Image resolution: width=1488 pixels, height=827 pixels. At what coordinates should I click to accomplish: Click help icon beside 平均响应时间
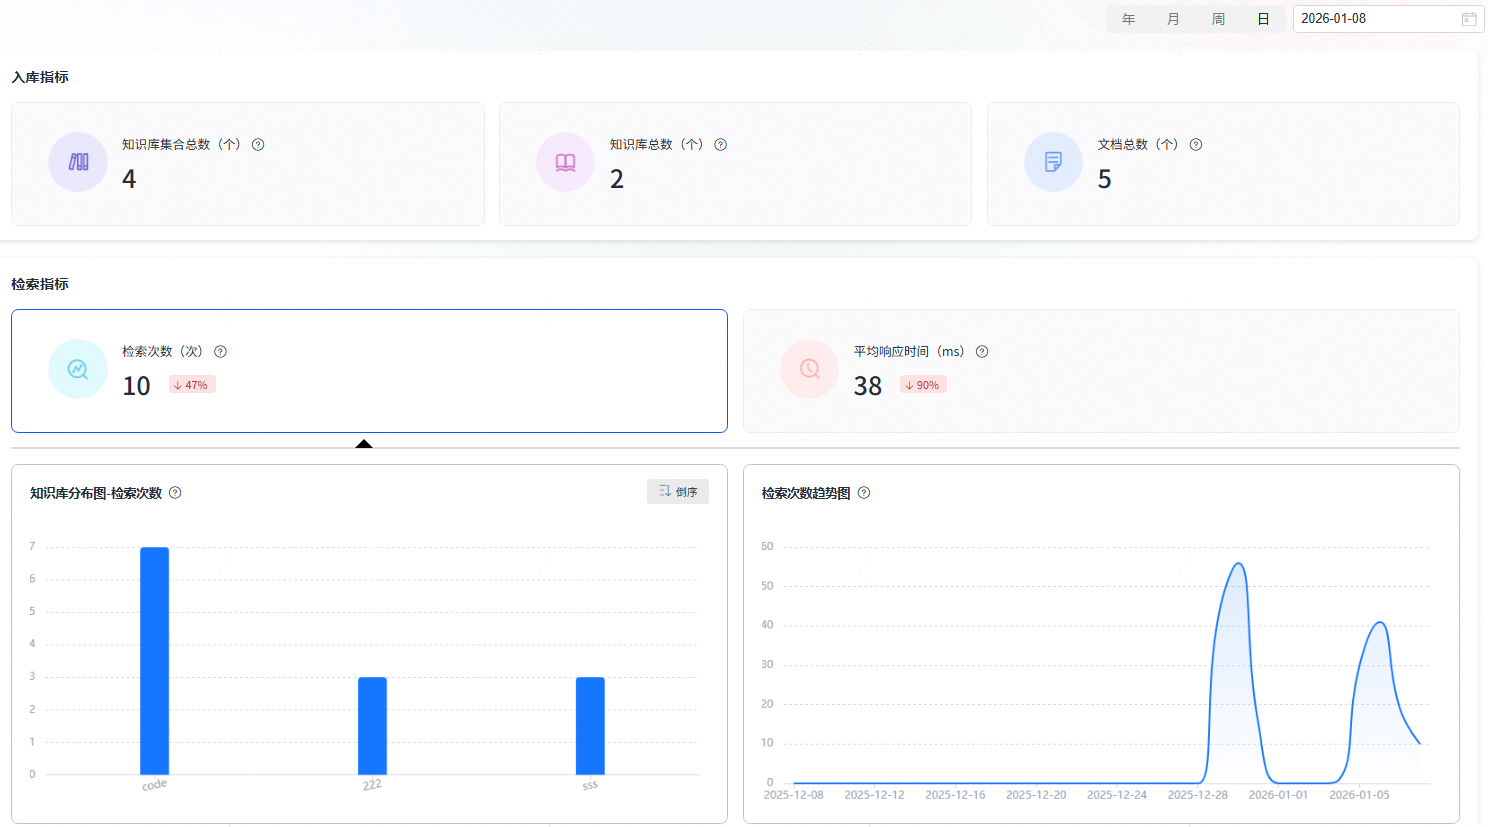(x=982, y=352)
